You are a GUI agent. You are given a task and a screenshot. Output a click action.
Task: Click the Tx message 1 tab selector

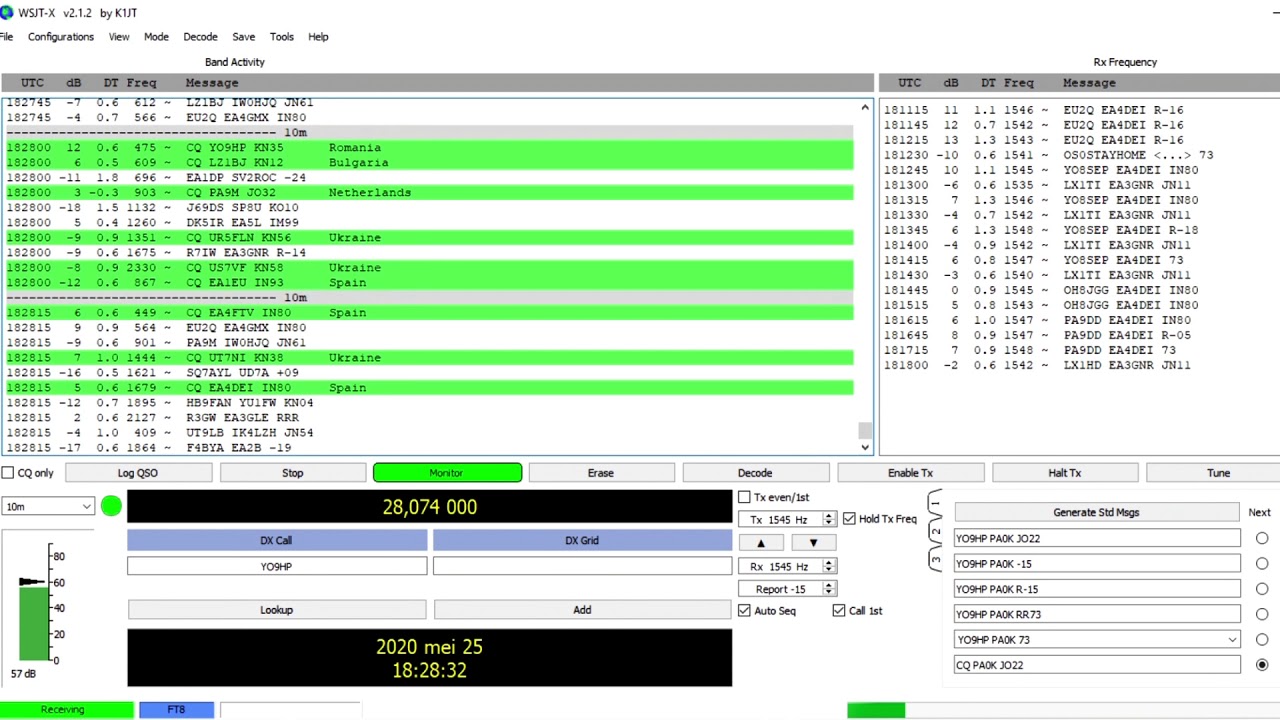point(936,504)
